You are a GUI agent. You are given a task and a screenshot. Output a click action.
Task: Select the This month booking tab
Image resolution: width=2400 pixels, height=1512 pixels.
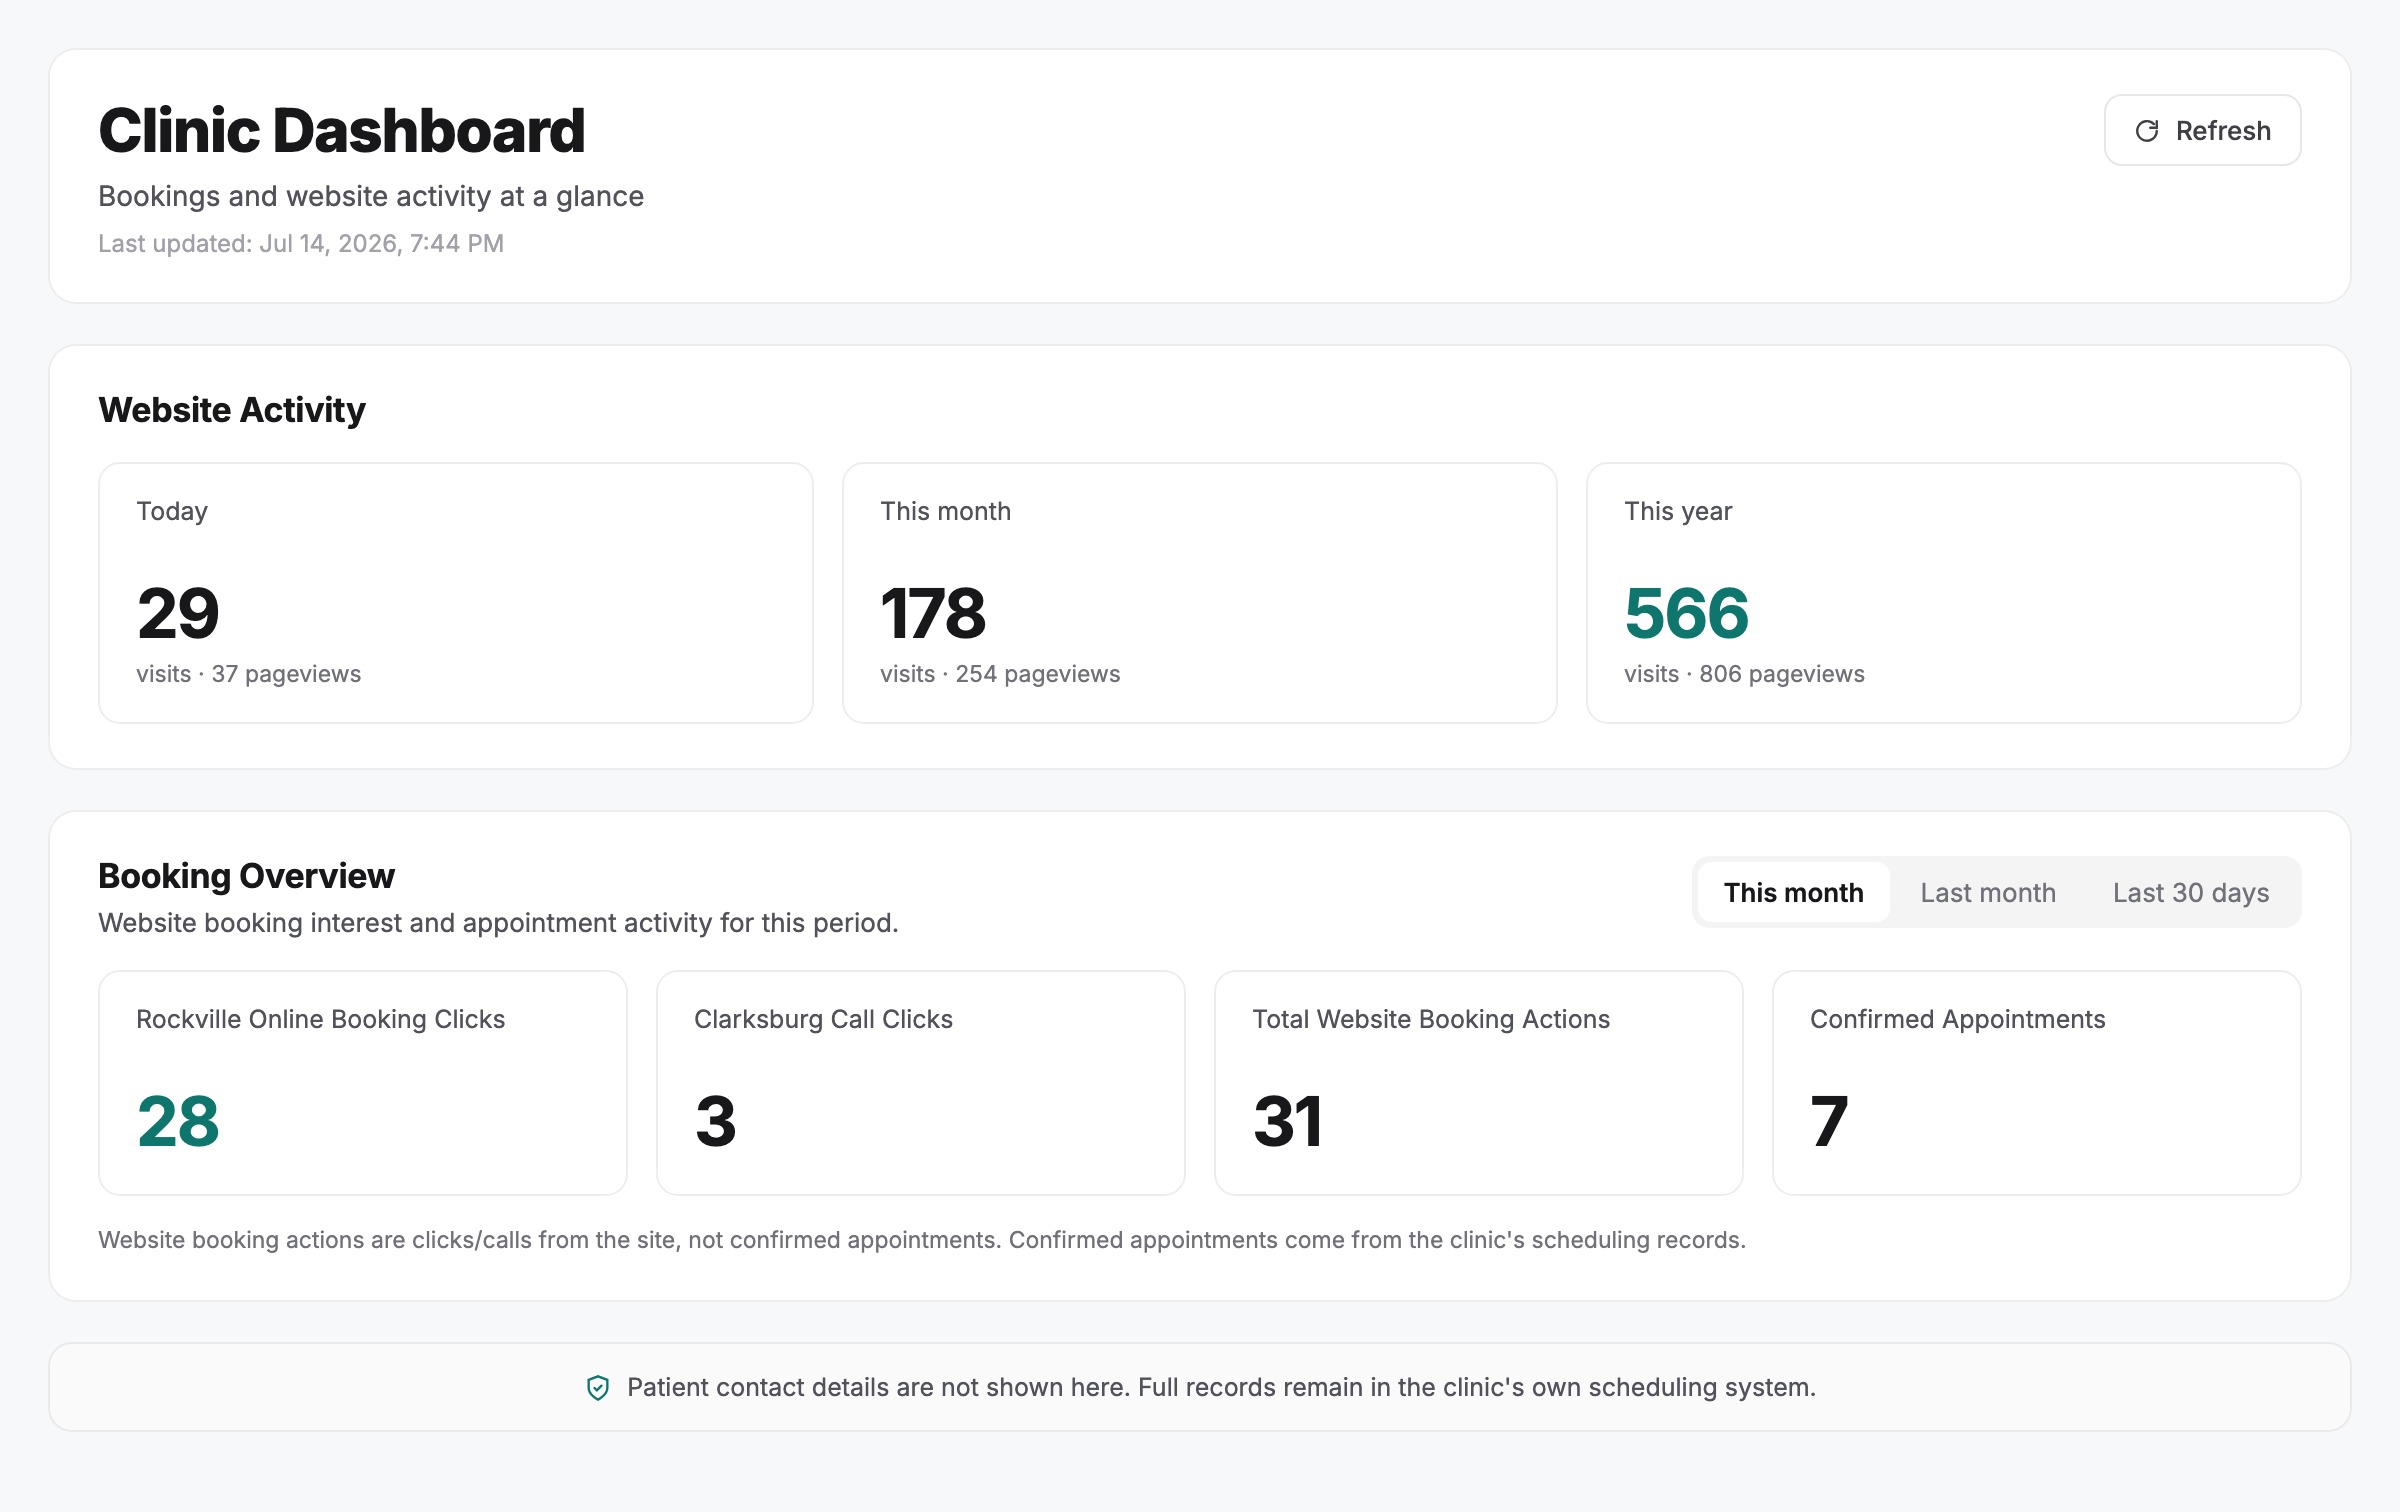point(1793,892)
